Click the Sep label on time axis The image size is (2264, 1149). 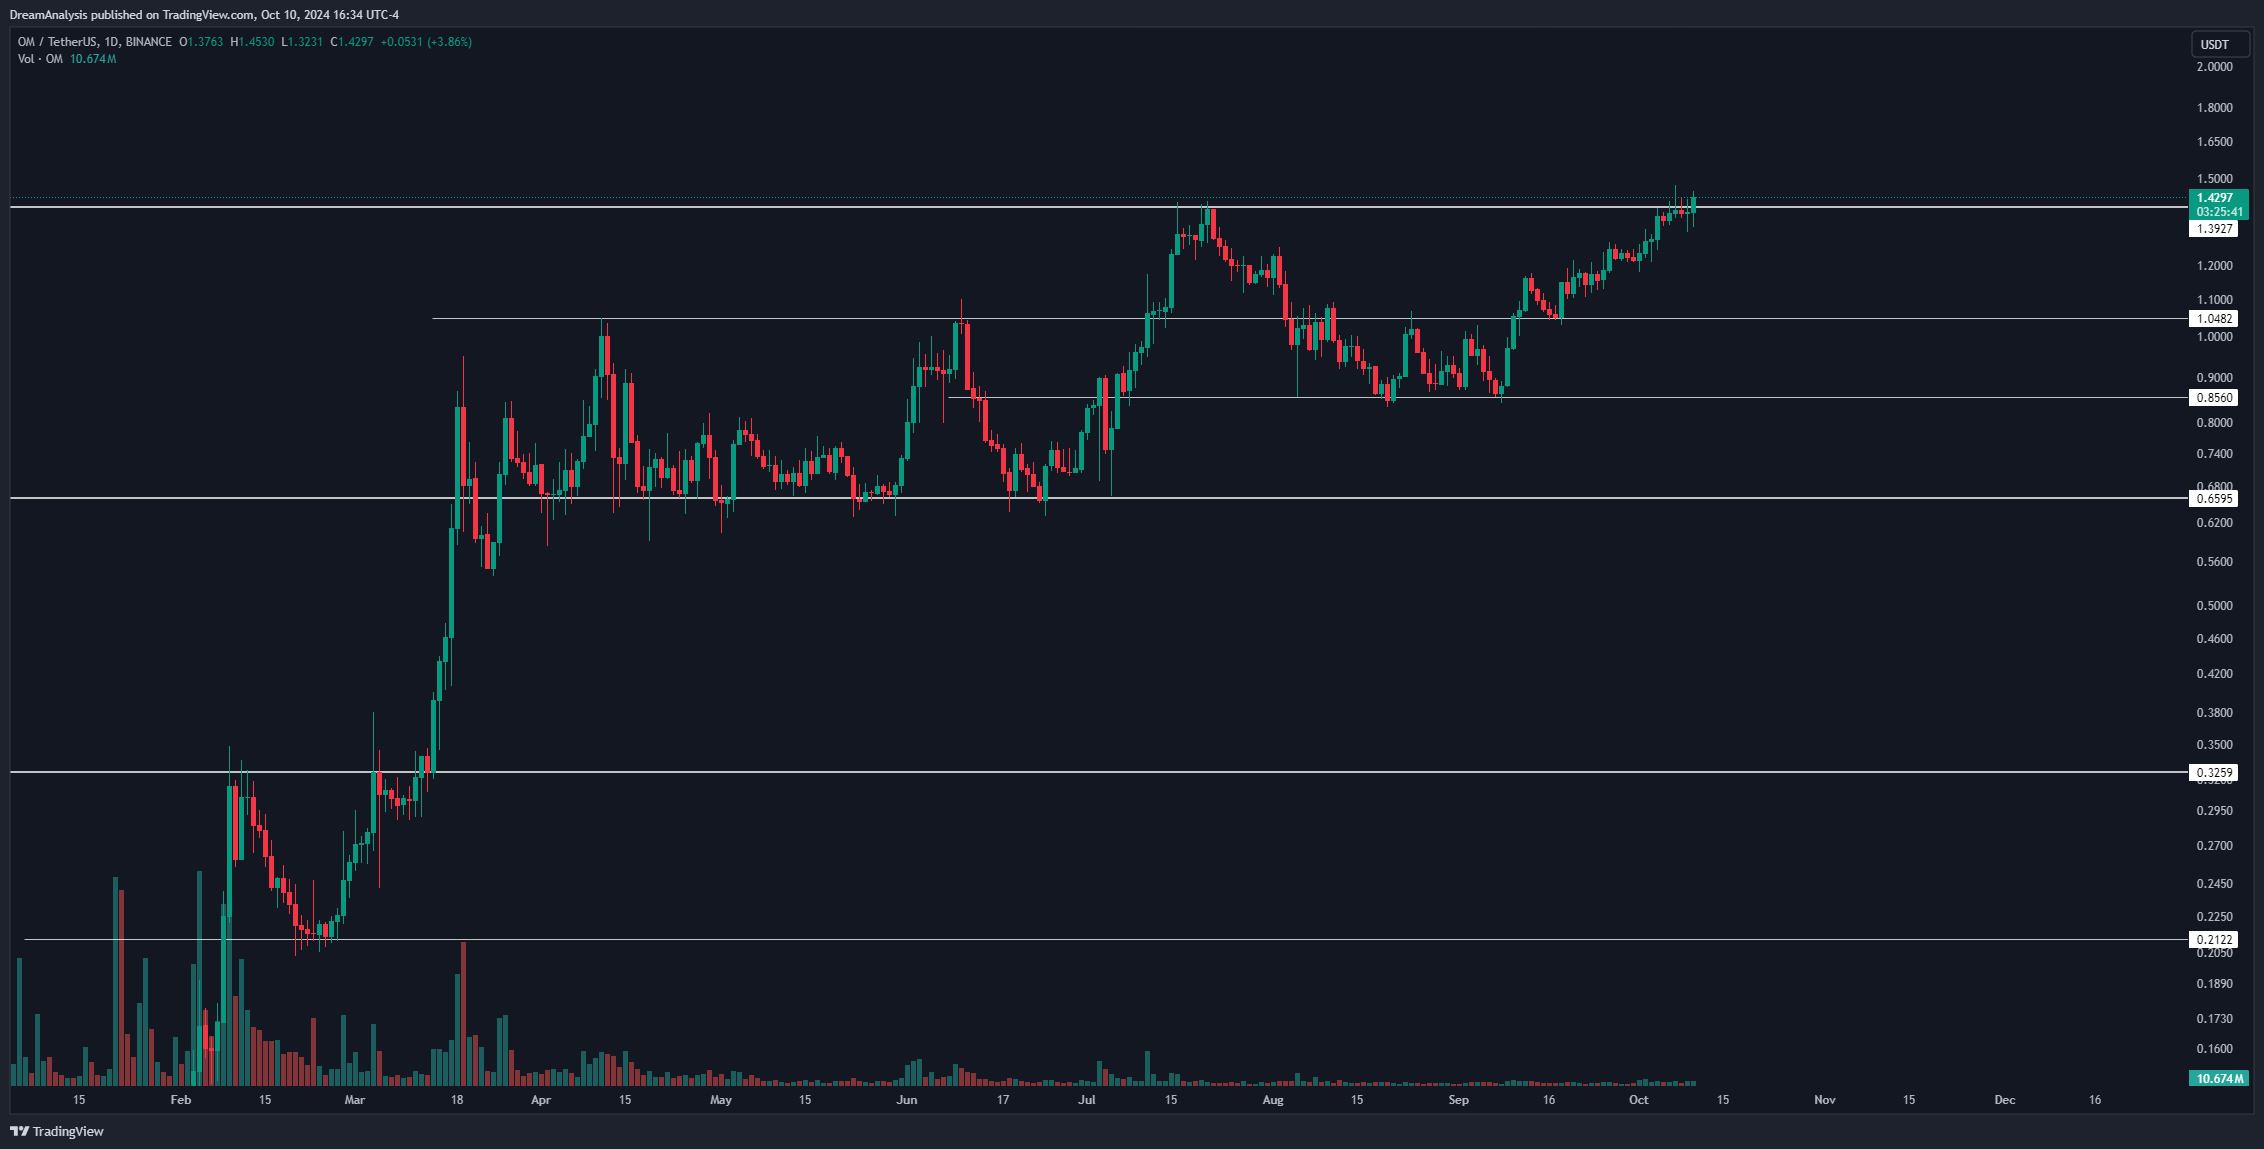[x=1458, y=1100]
